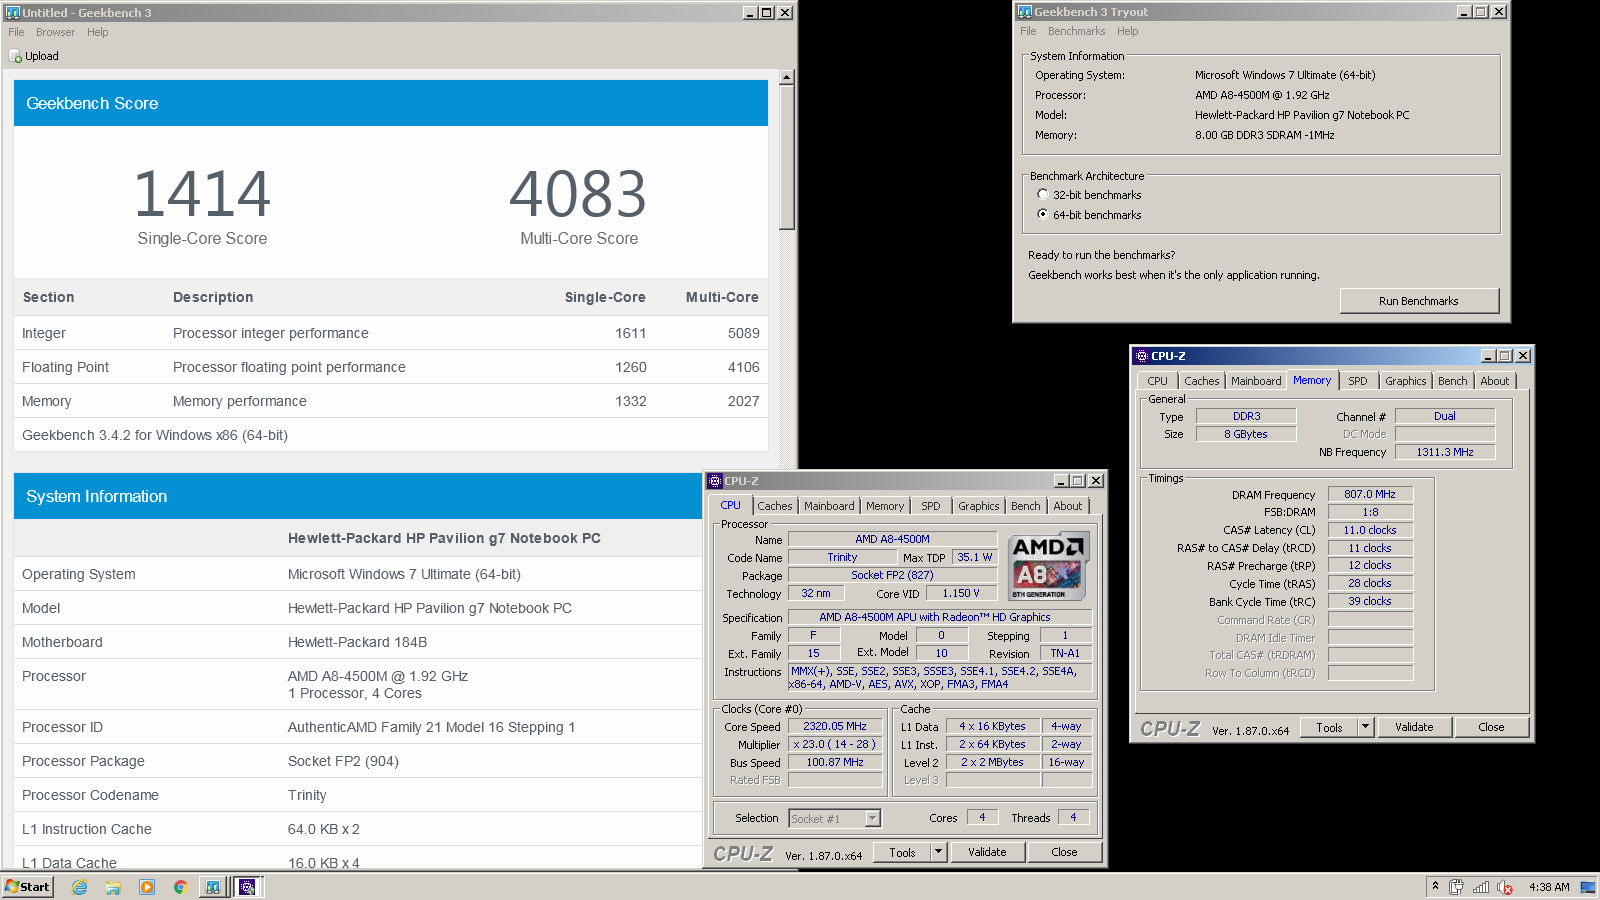Click Tools button in CPU-Z CPU window

tap(902, 852)
